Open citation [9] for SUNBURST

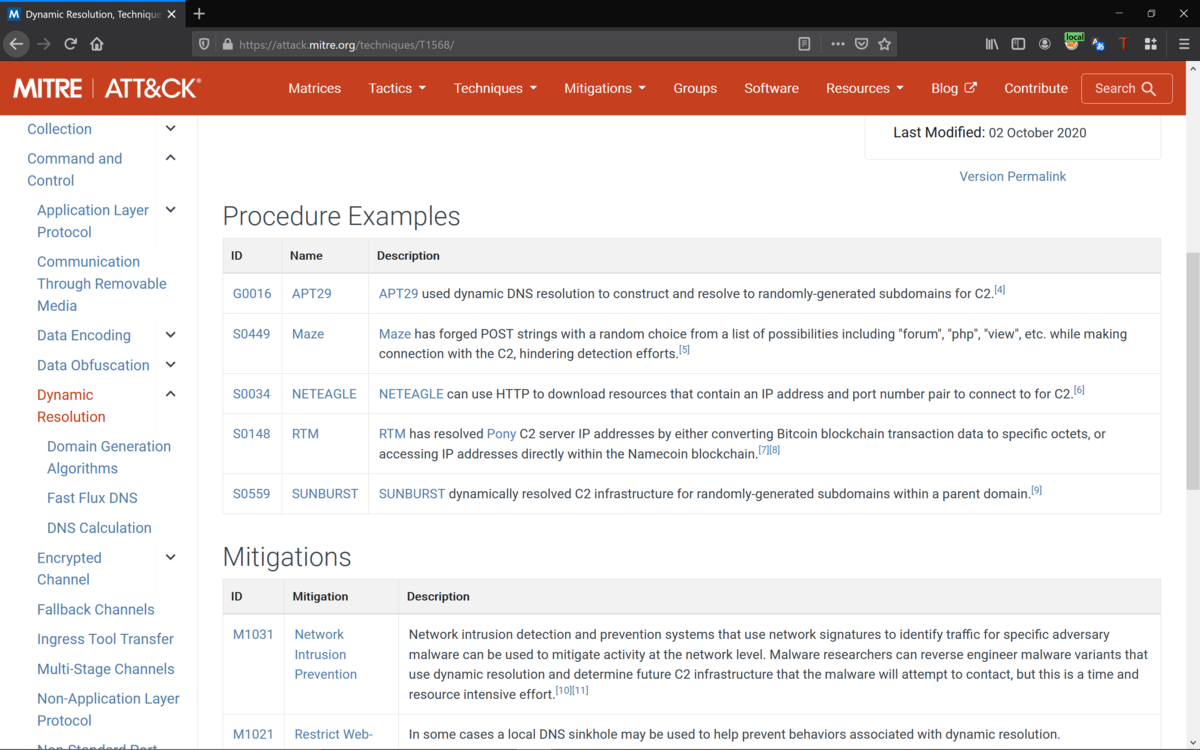click(1037, 490)
